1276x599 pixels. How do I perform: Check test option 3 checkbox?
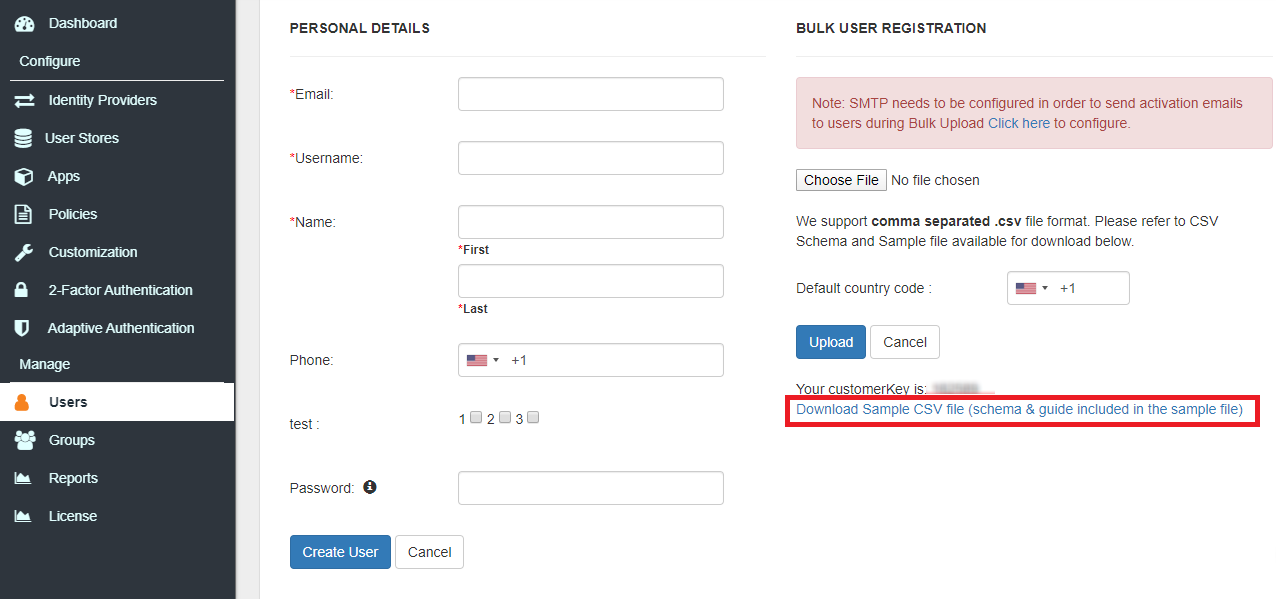click(533, 418)
